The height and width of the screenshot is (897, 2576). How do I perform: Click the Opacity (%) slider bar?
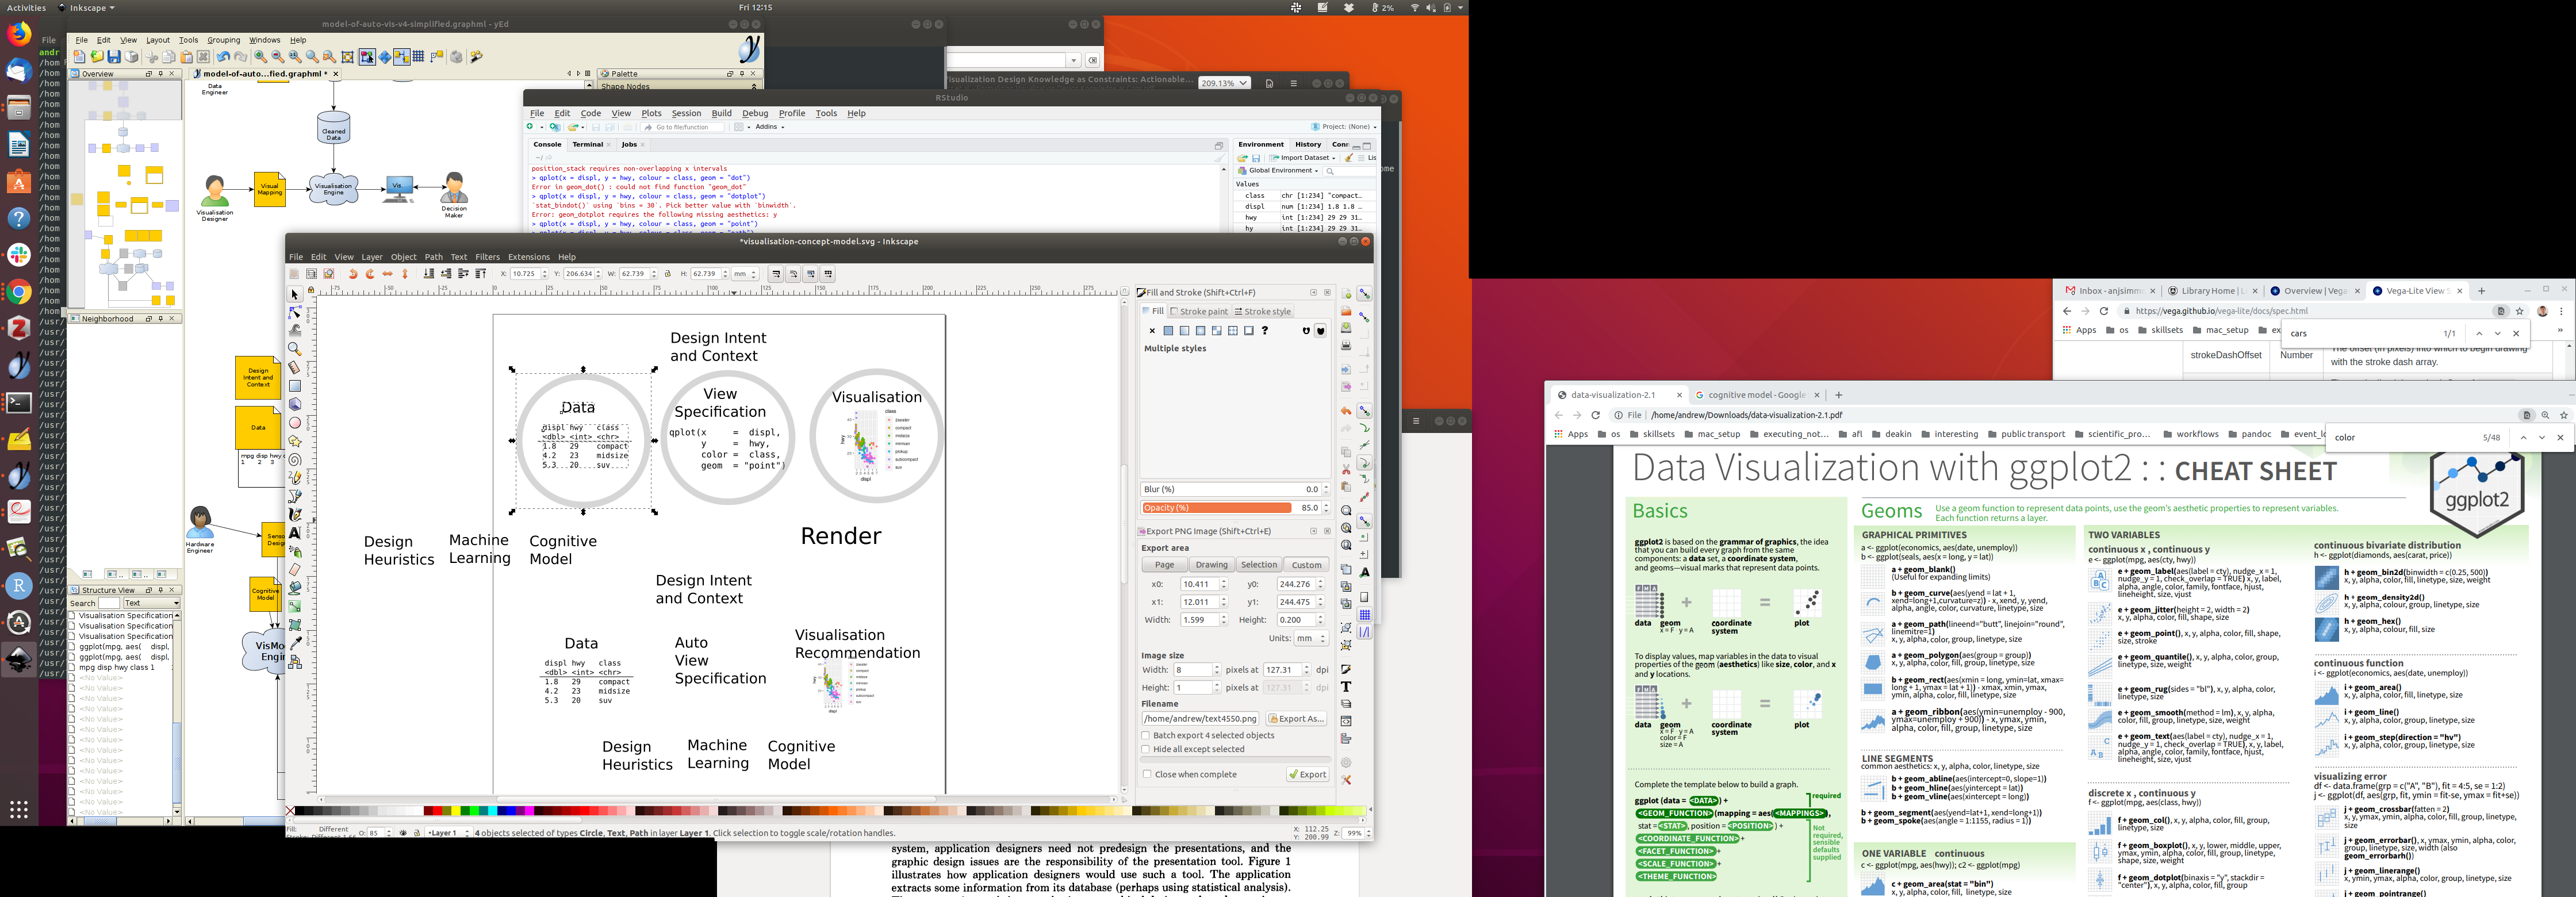click(x=1217, y=508)
